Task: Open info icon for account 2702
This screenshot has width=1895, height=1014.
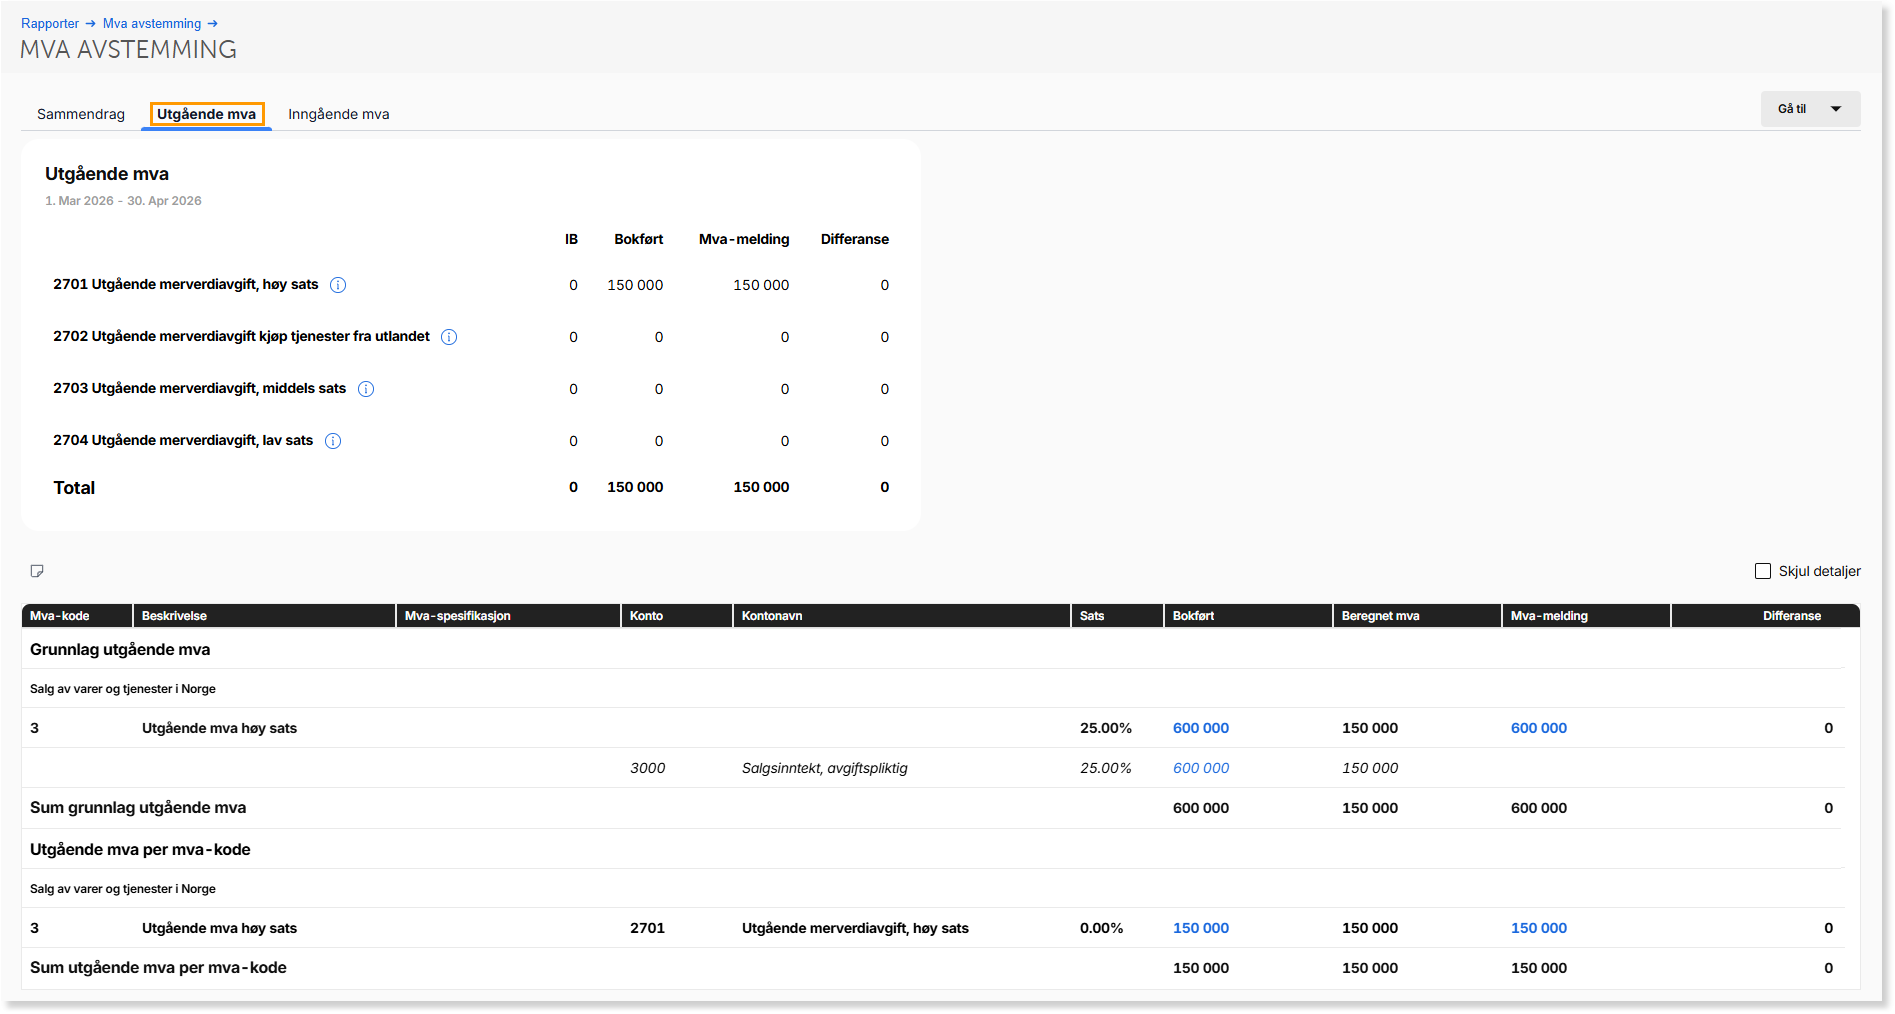Action: pos(449,337)
